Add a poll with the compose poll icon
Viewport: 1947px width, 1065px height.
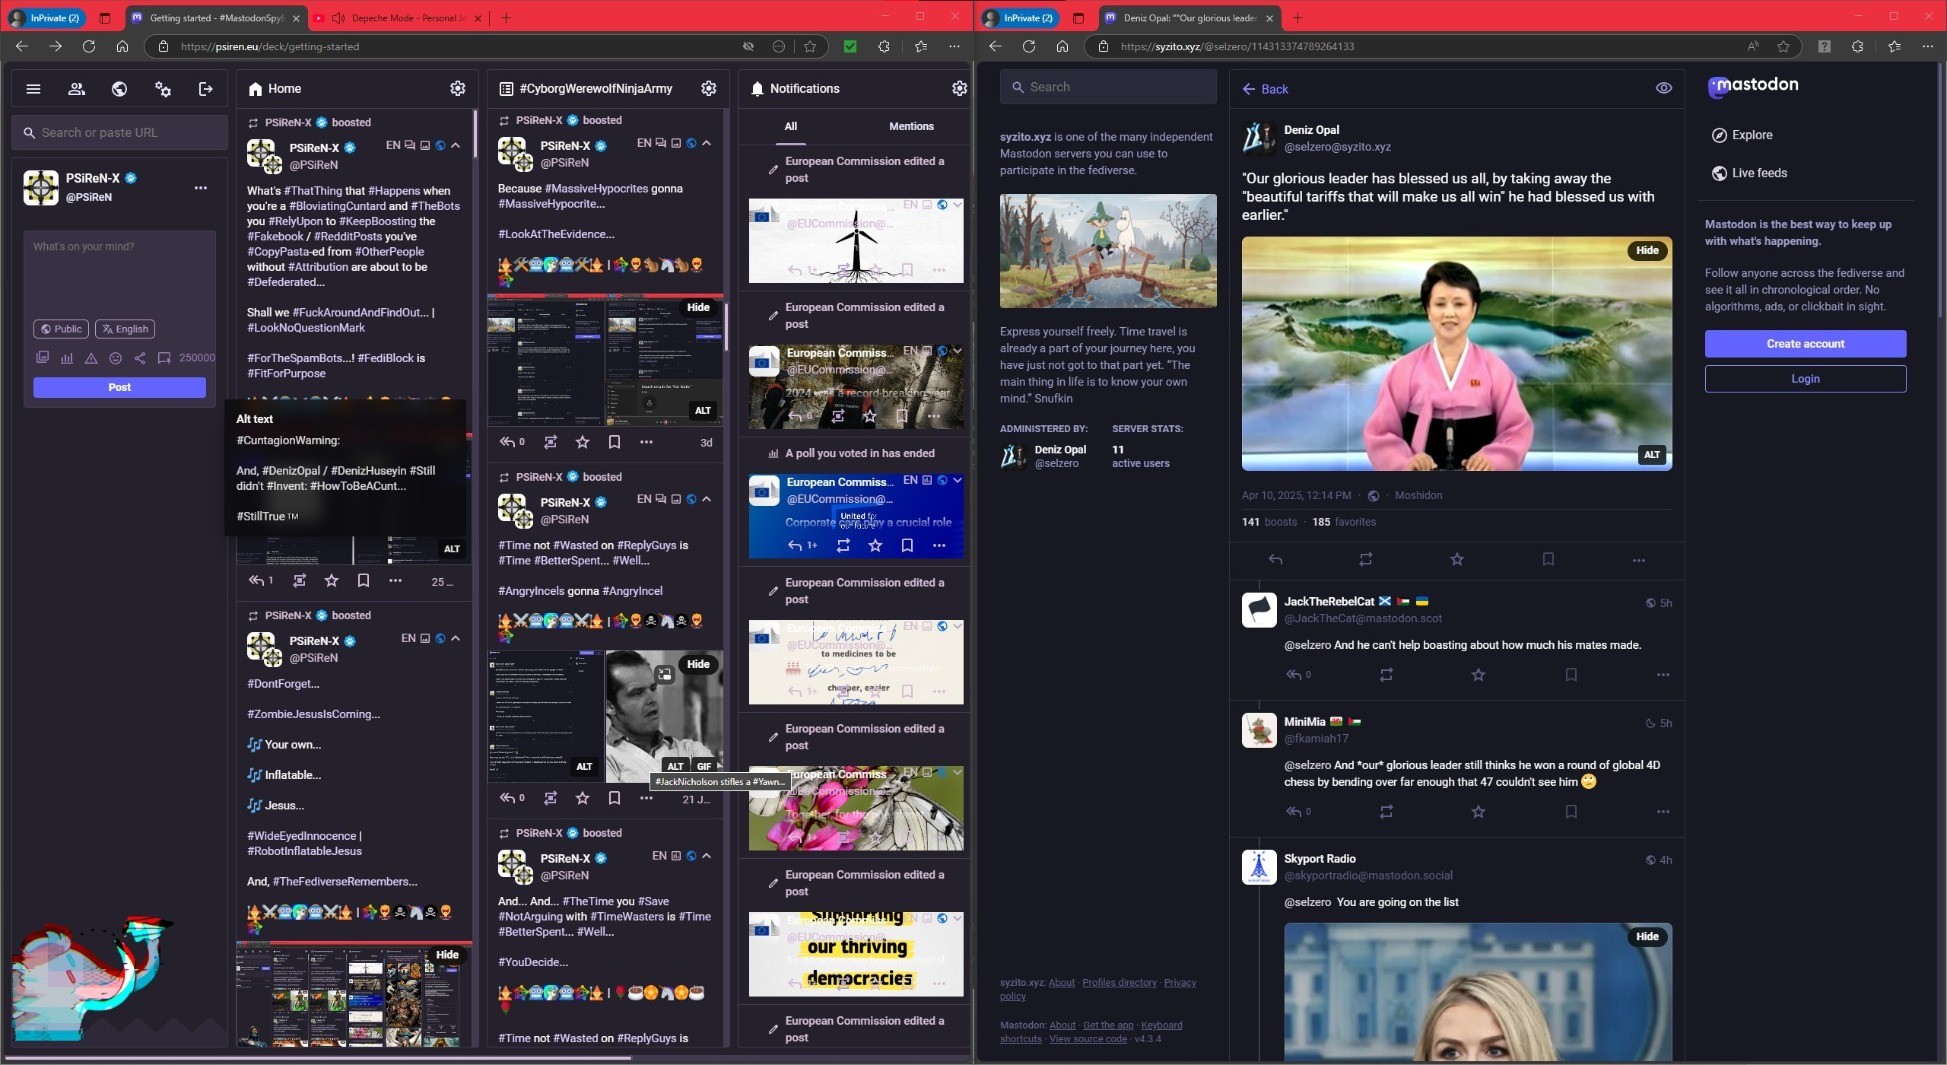(67, 358)
